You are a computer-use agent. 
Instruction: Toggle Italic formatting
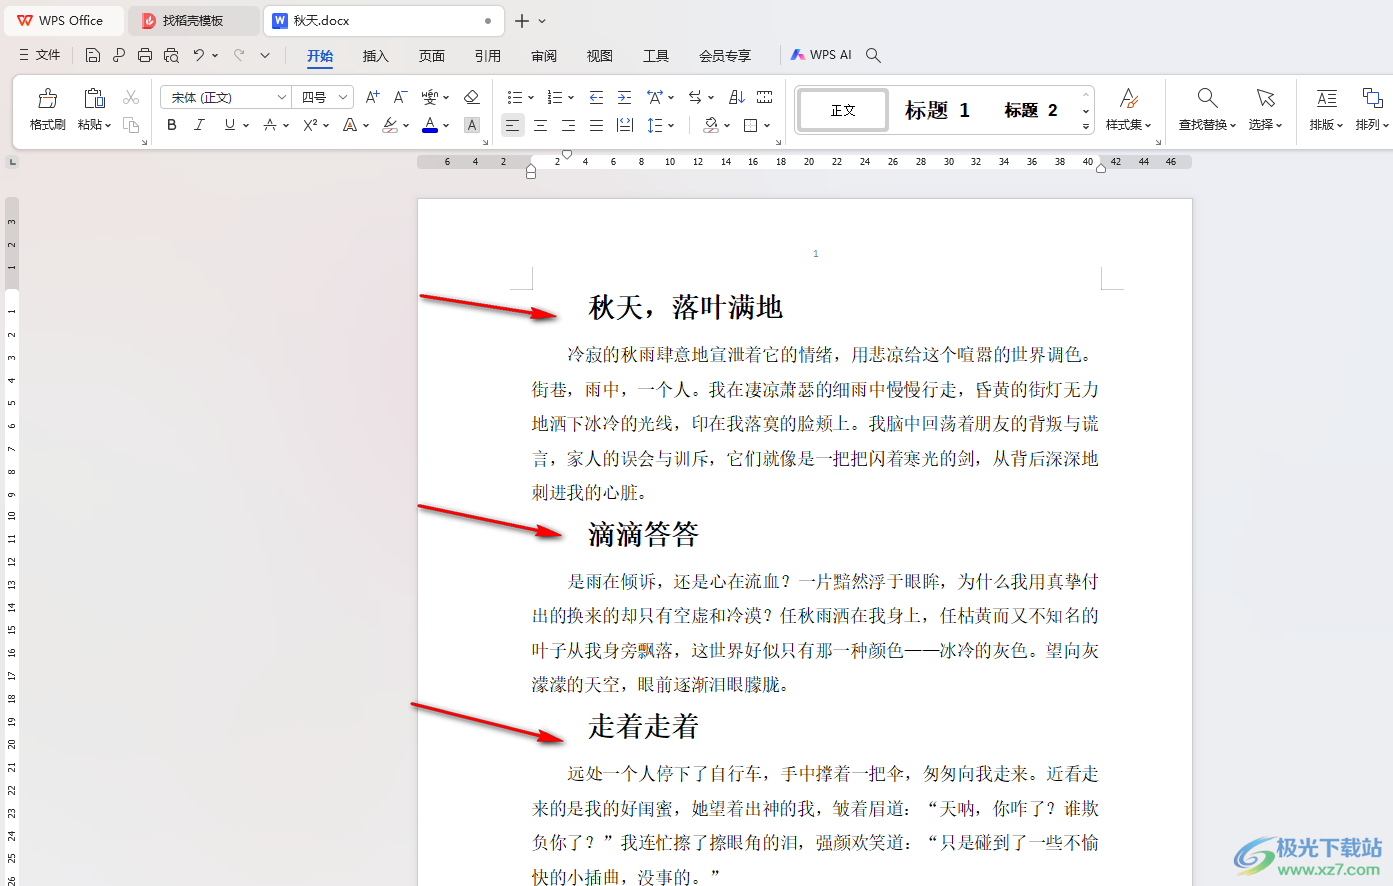coord(199,125)
